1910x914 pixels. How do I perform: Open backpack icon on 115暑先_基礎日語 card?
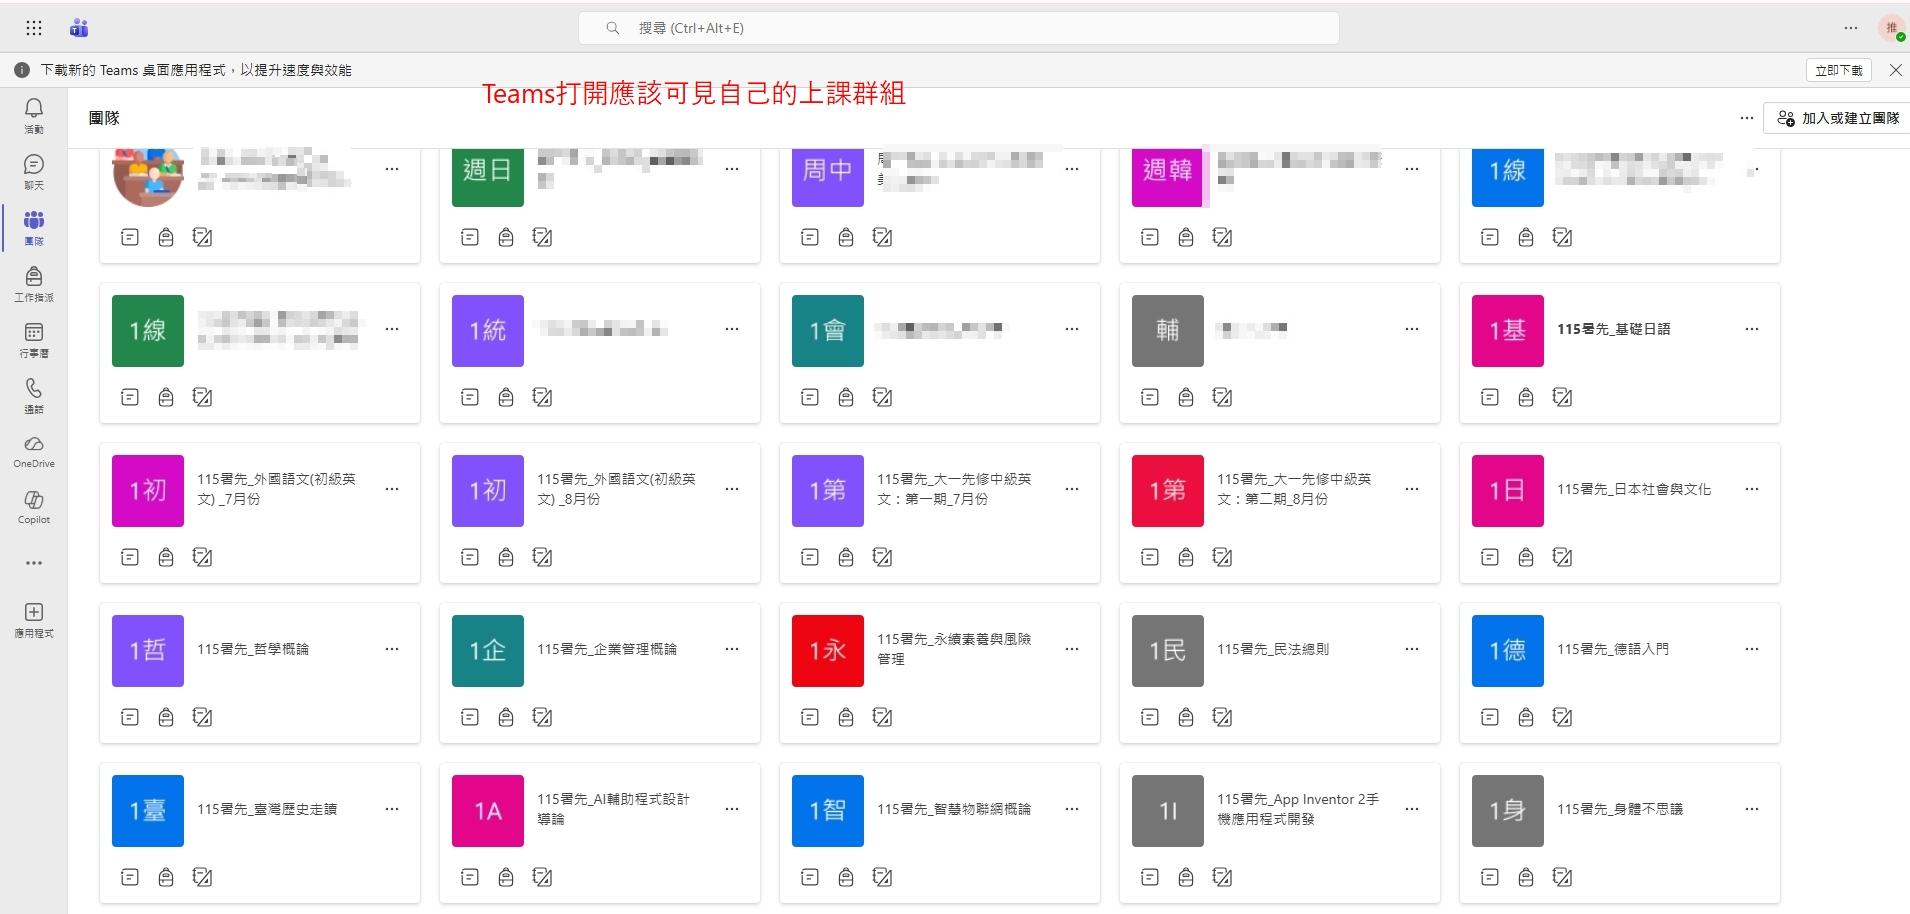pyautogui.click(x=1526, y=397)
